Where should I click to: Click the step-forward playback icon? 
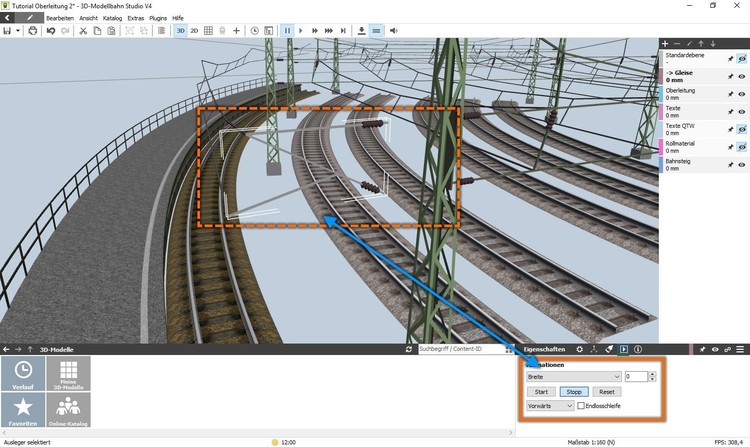click(343, 31)
